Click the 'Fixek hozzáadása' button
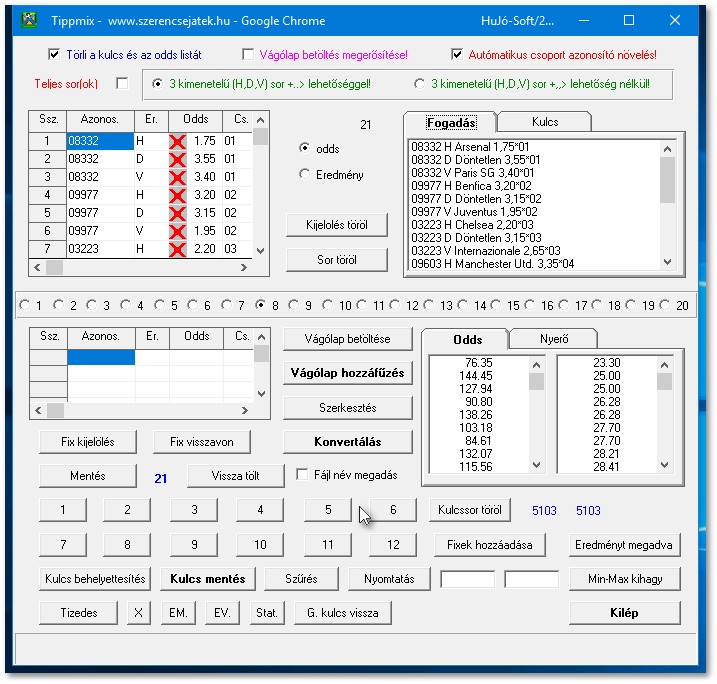Image resolution: width=717 pixels, height=684 pixels. click(x=490, y=545)
